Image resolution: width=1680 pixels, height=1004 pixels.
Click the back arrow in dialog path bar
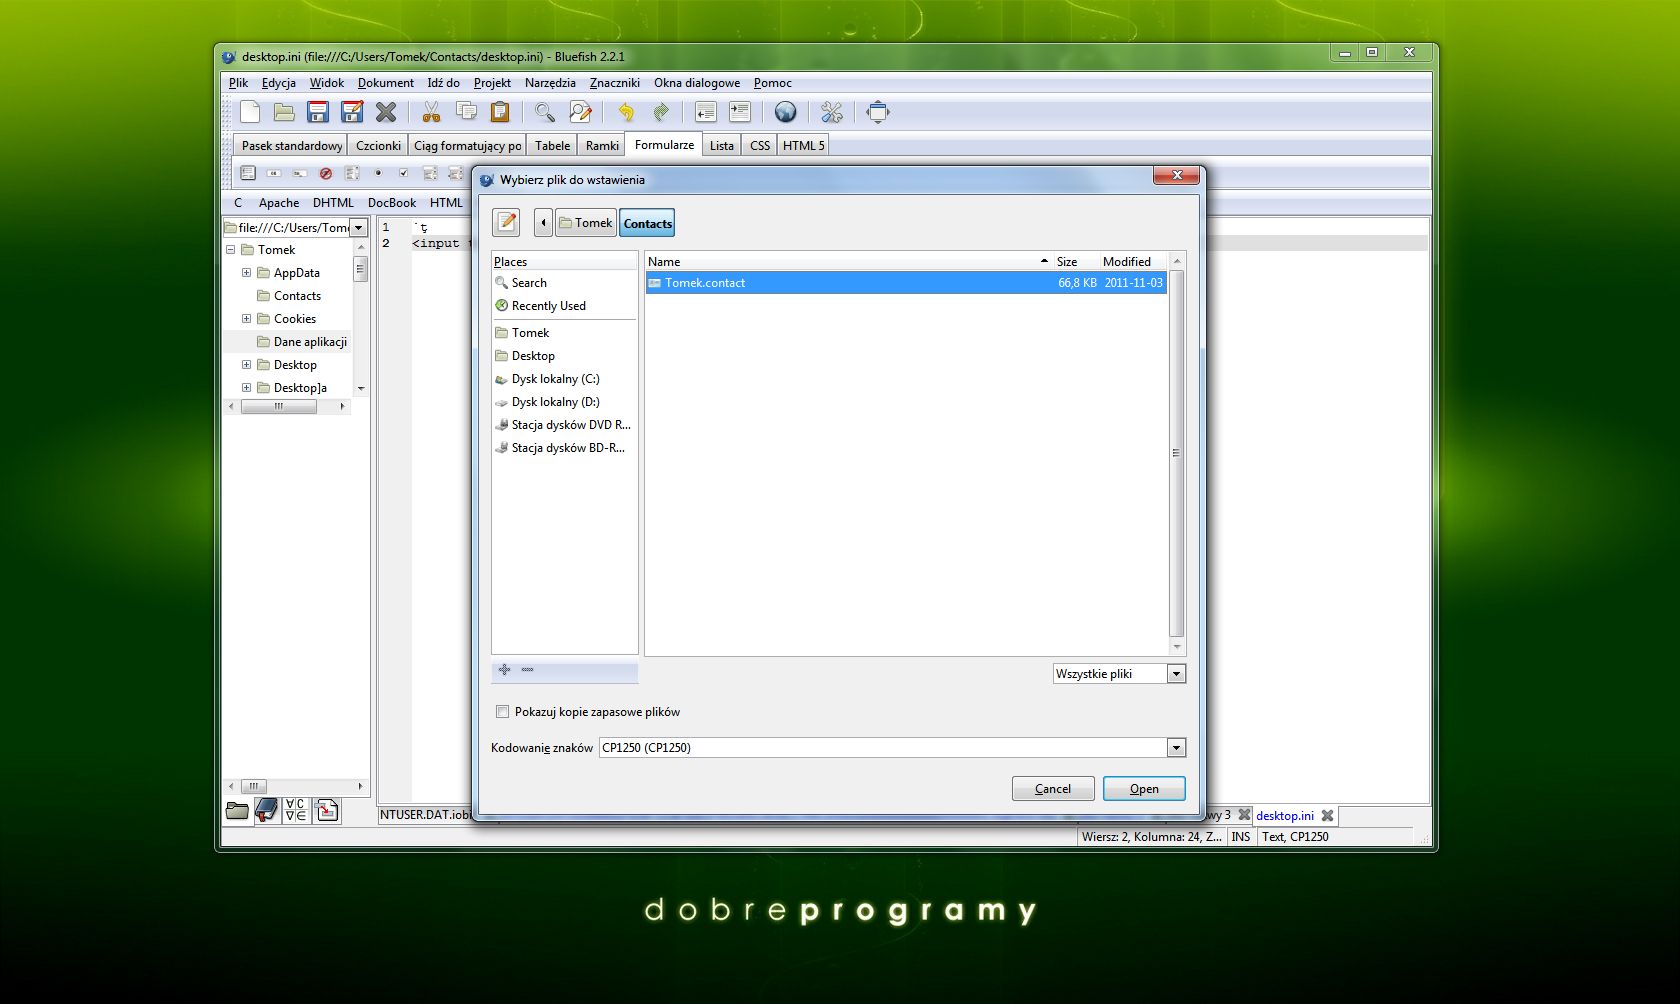coord(543,223)
